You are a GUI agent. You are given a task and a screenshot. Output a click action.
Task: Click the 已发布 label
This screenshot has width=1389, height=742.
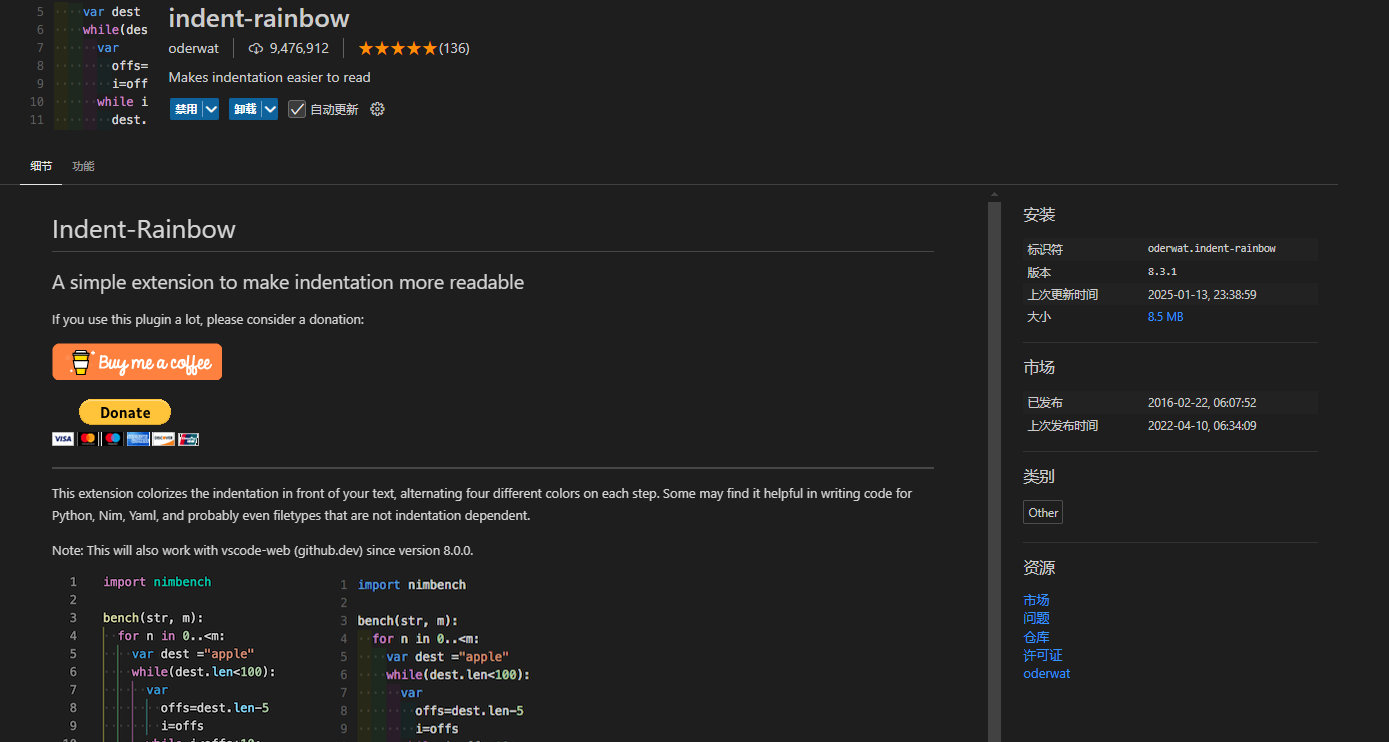[1045, 402]
